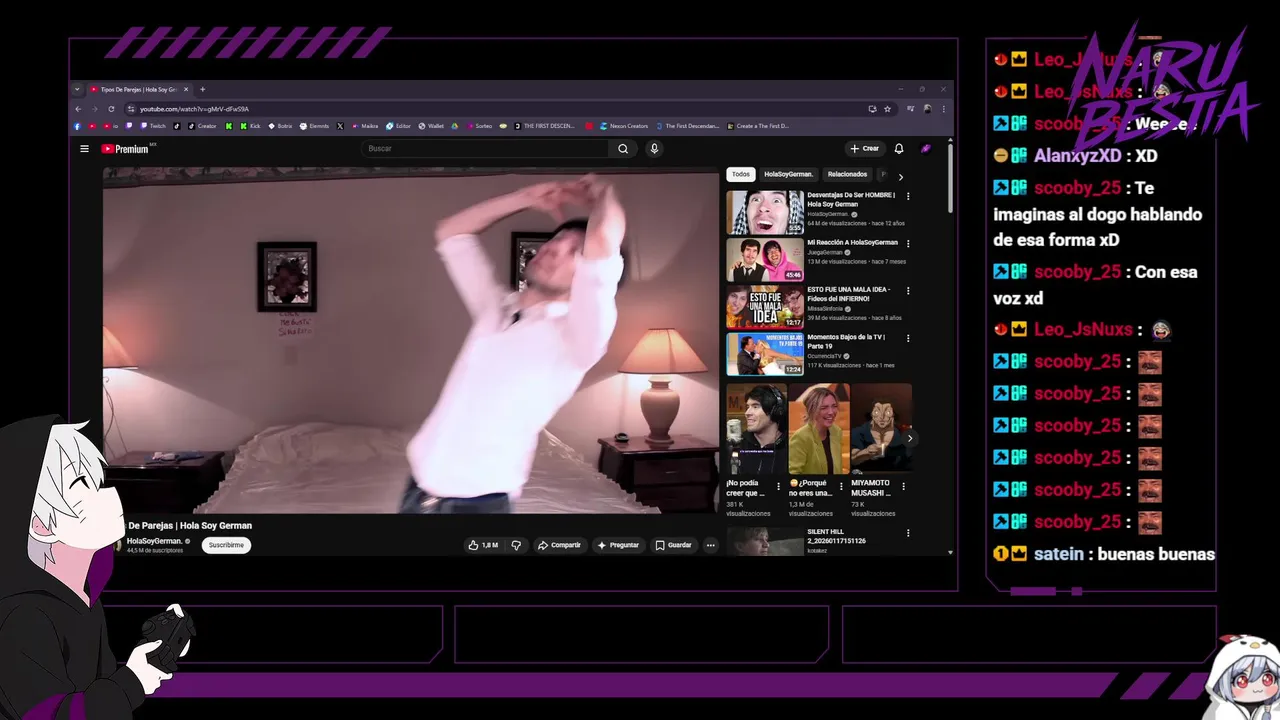Open the HolaSoyGerman. channel link
Screen dimensions: 1280x720
154,541
